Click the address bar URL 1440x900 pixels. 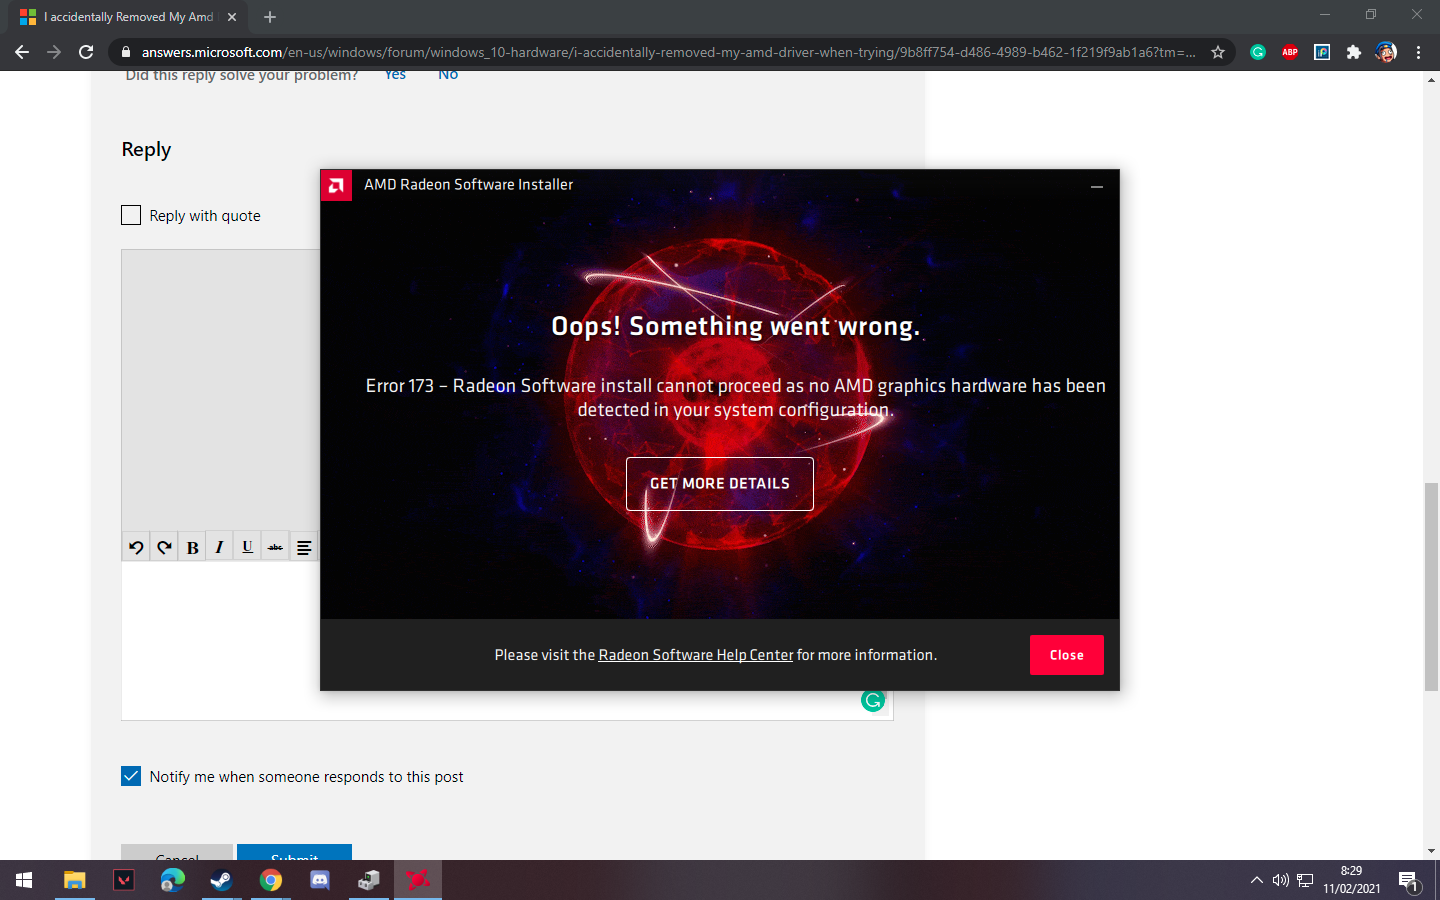(x=668, y=52)
